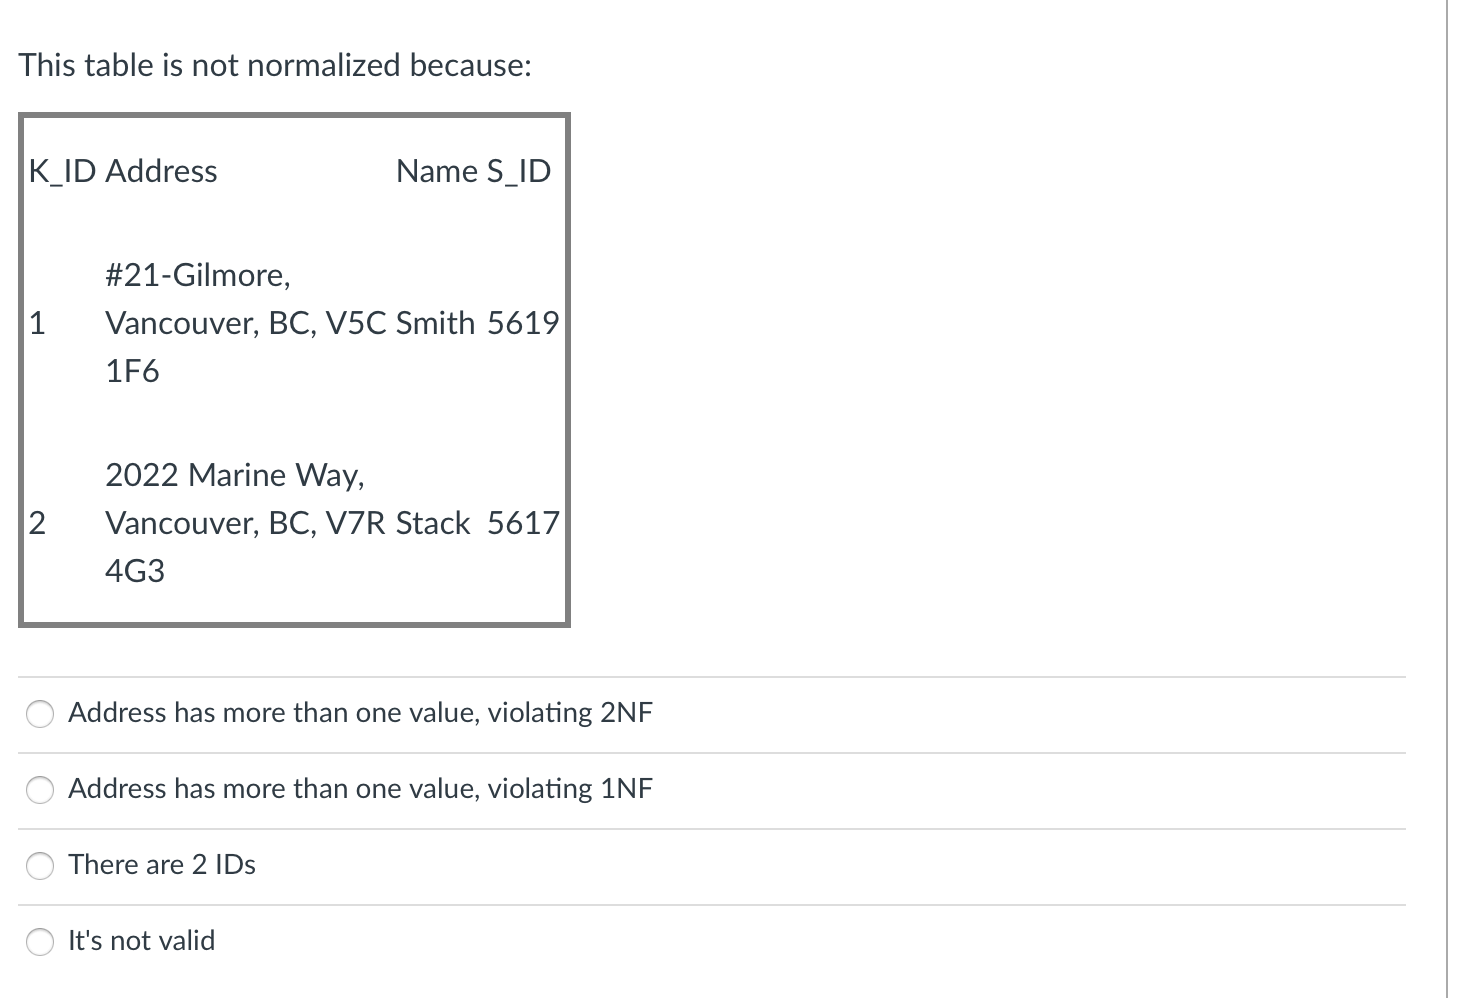Image resolution: width=1462 pixels, height=998 pixels.
Task: Click the S_ID column header
Action: [523, 171]
